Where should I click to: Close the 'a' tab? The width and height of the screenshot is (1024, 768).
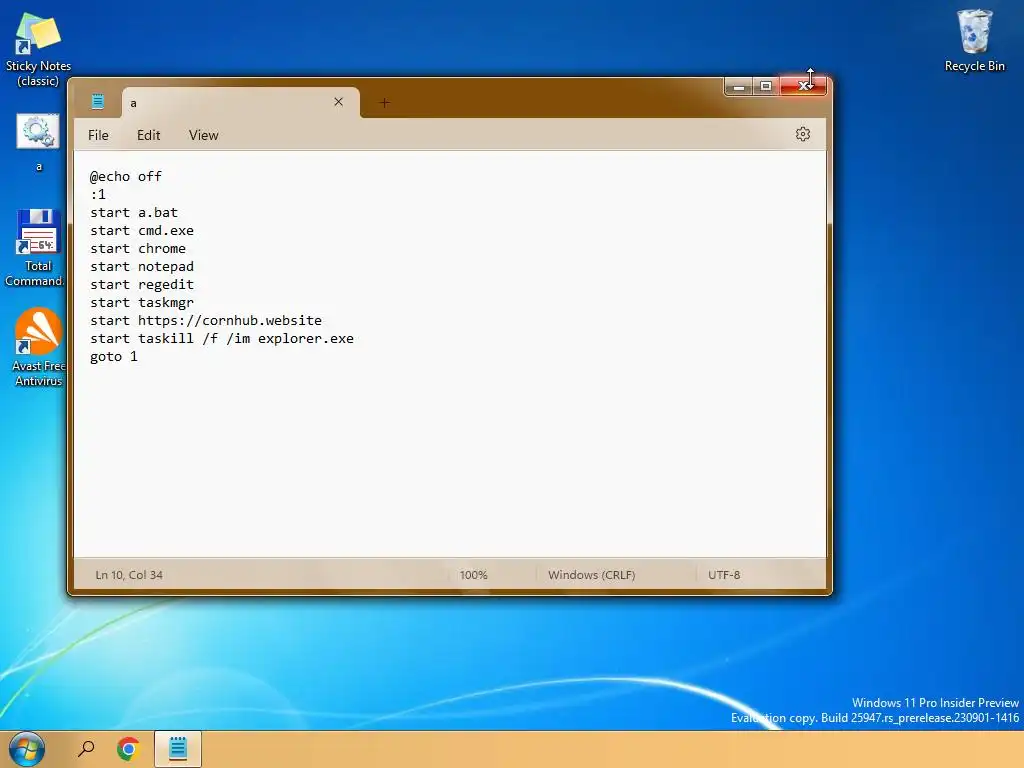338,102
